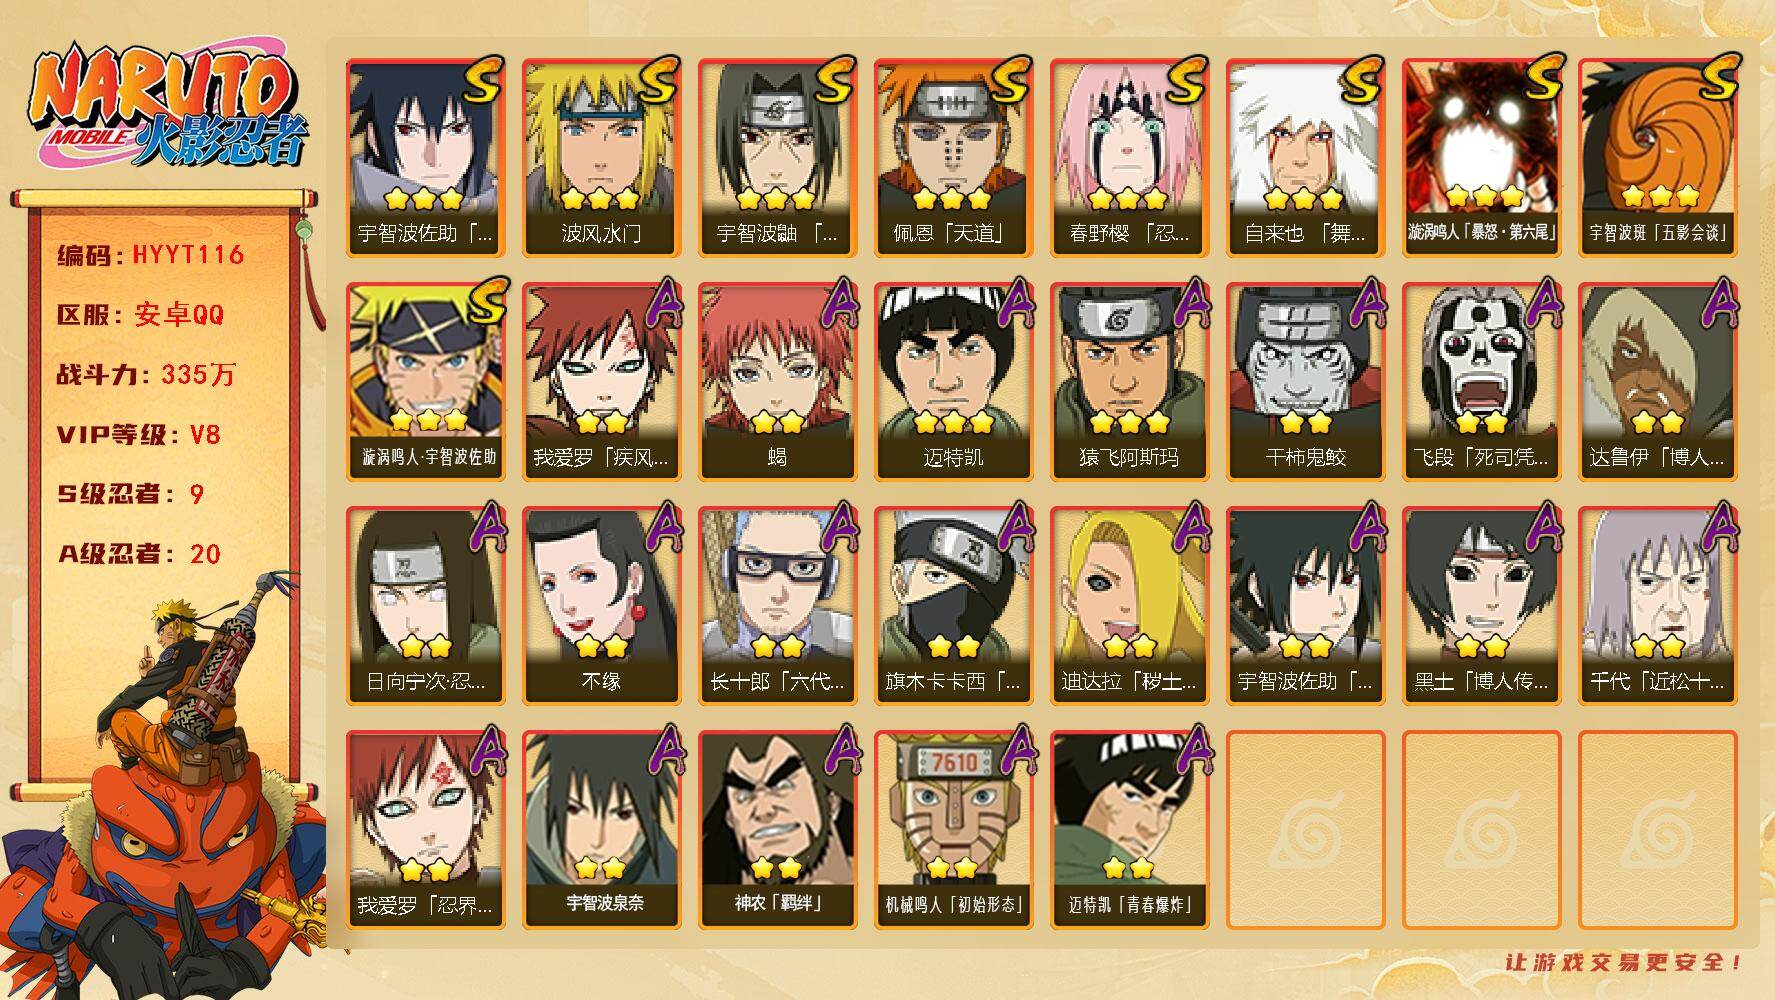This screenshot has height=1000, width=1775.
Task: Click the first empty leaf-symbol slot
Action: [1305, 830]
